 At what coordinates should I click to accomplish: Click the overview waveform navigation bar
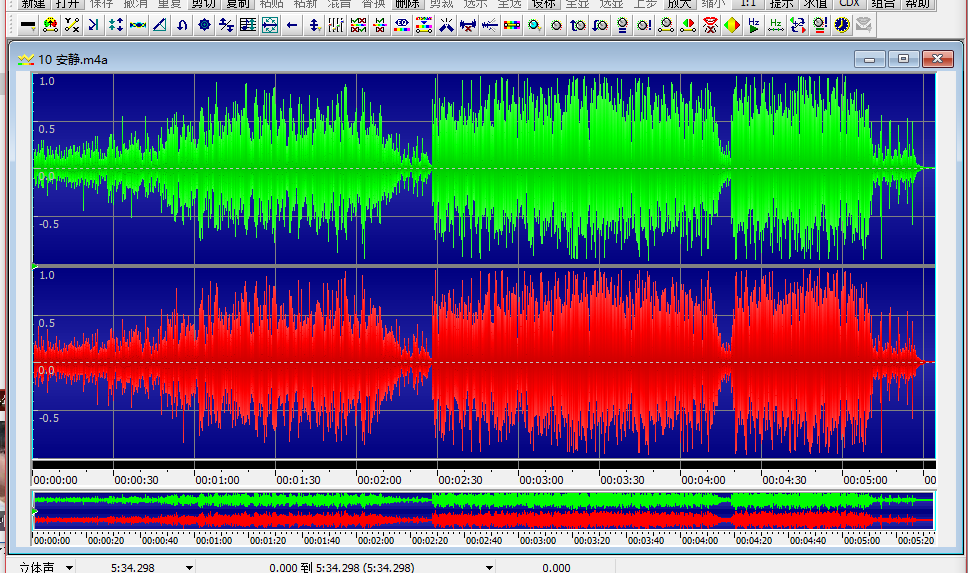(x=483, y=510)
